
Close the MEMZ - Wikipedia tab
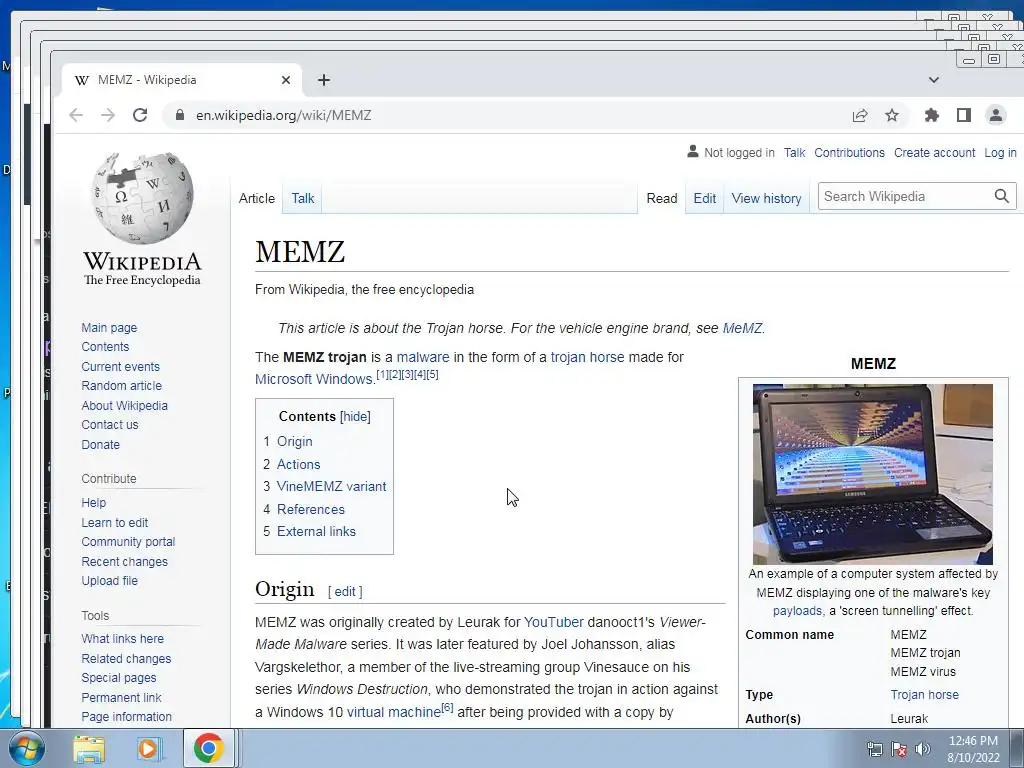click(x=285, y=80)
